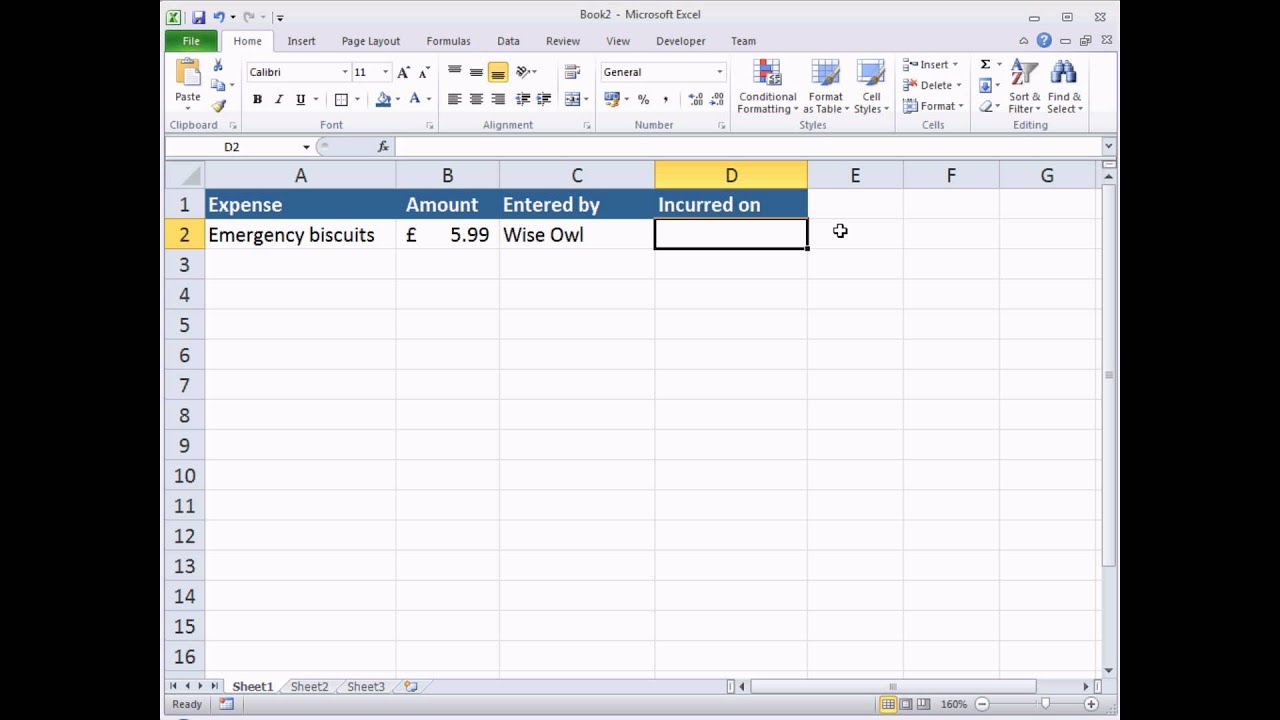Click the Fill down-arrow icon
This screenshot has height=720, width=1280.
985,85
